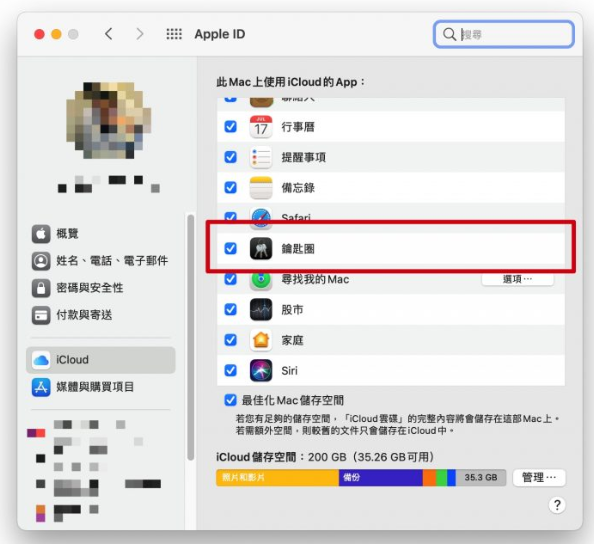594x544 pixels.
Task: Toggle the 尋找我的Mac checkbox
Action: 230,279
